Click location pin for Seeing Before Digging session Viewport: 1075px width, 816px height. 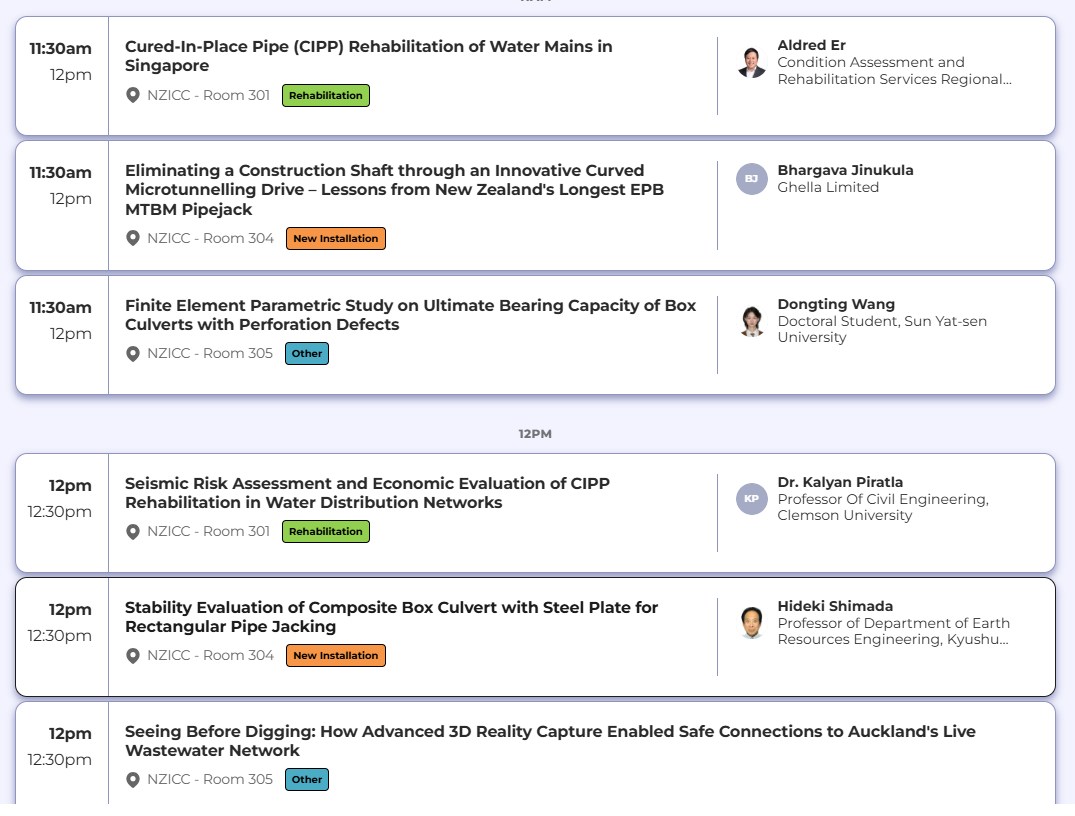[x=133, y=780]
